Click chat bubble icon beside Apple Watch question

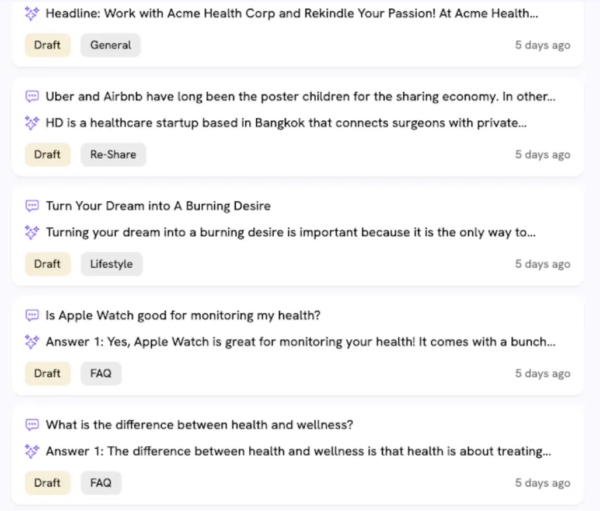32,315
